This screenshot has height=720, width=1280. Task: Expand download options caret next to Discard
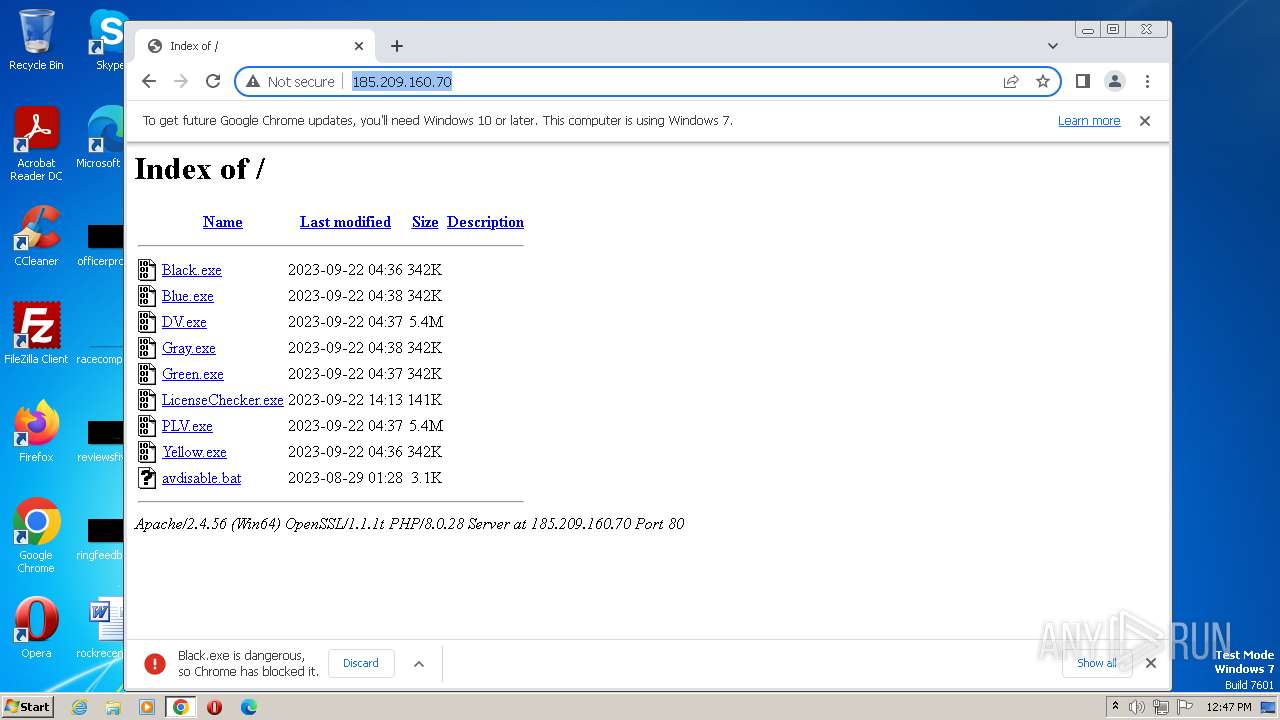pos(419,663)
